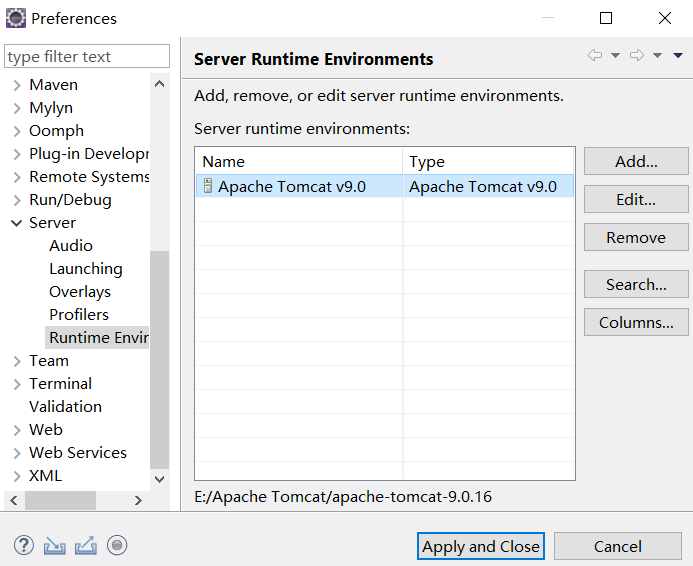
Task: Expand the Remote Systems node
Action: click(x=17, y=177)
